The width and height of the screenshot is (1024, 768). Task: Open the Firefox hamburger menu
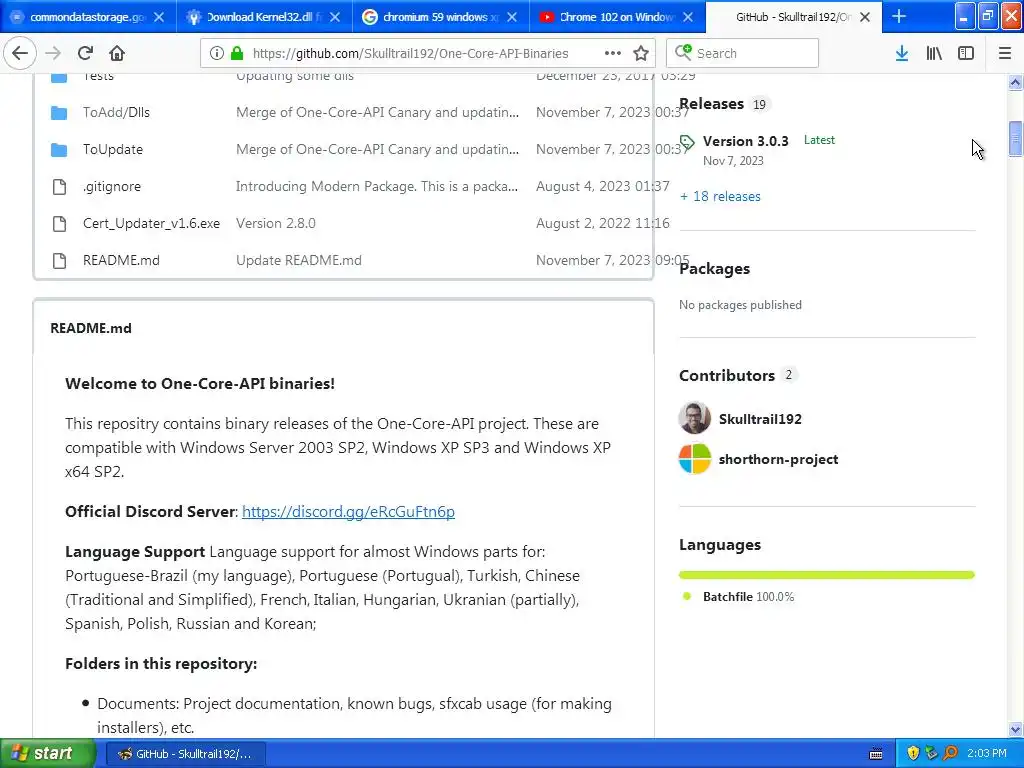[x=1004, y=53]
